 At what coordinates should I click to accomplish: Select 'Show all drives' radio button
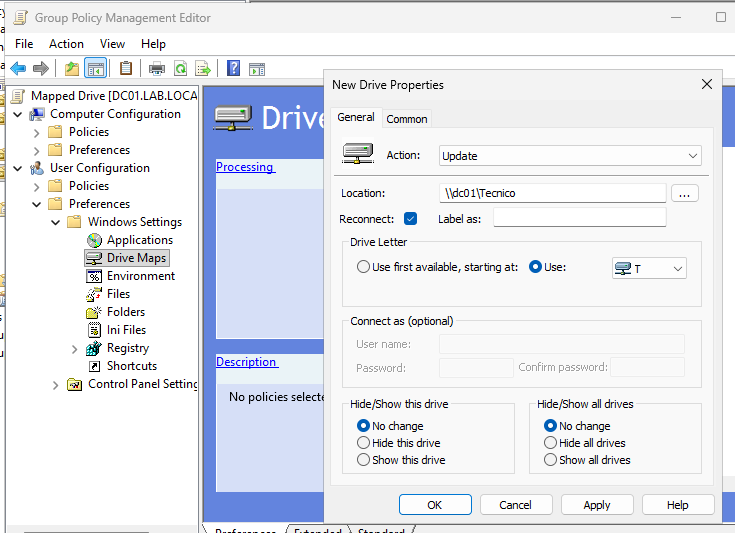(x=550, y=460)
